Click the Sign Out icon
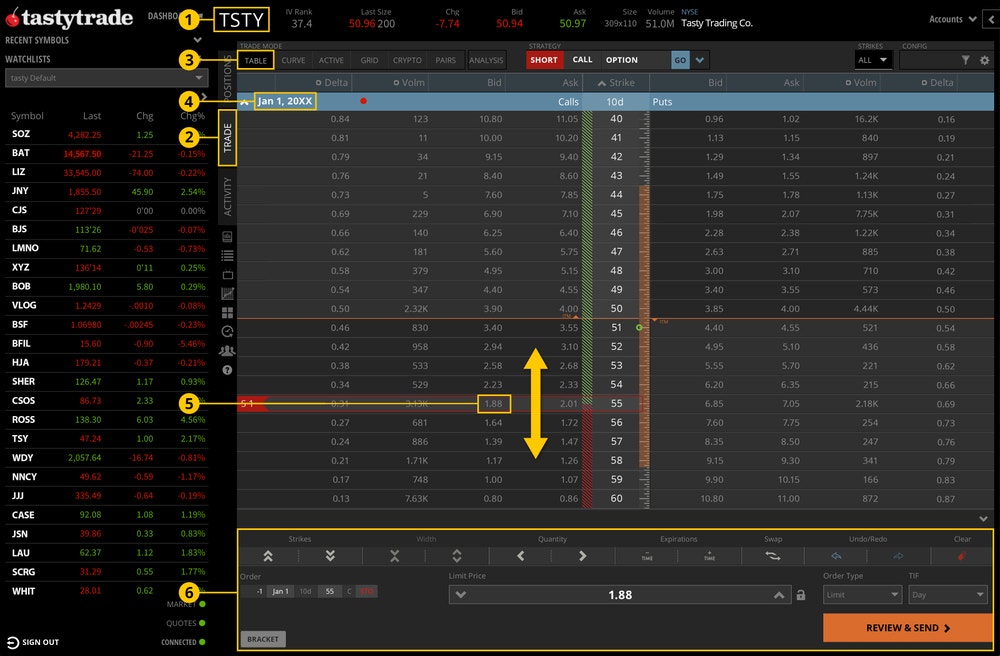Image resolution: width=1000 pixels, height=656 pixels. click(13, 642)
